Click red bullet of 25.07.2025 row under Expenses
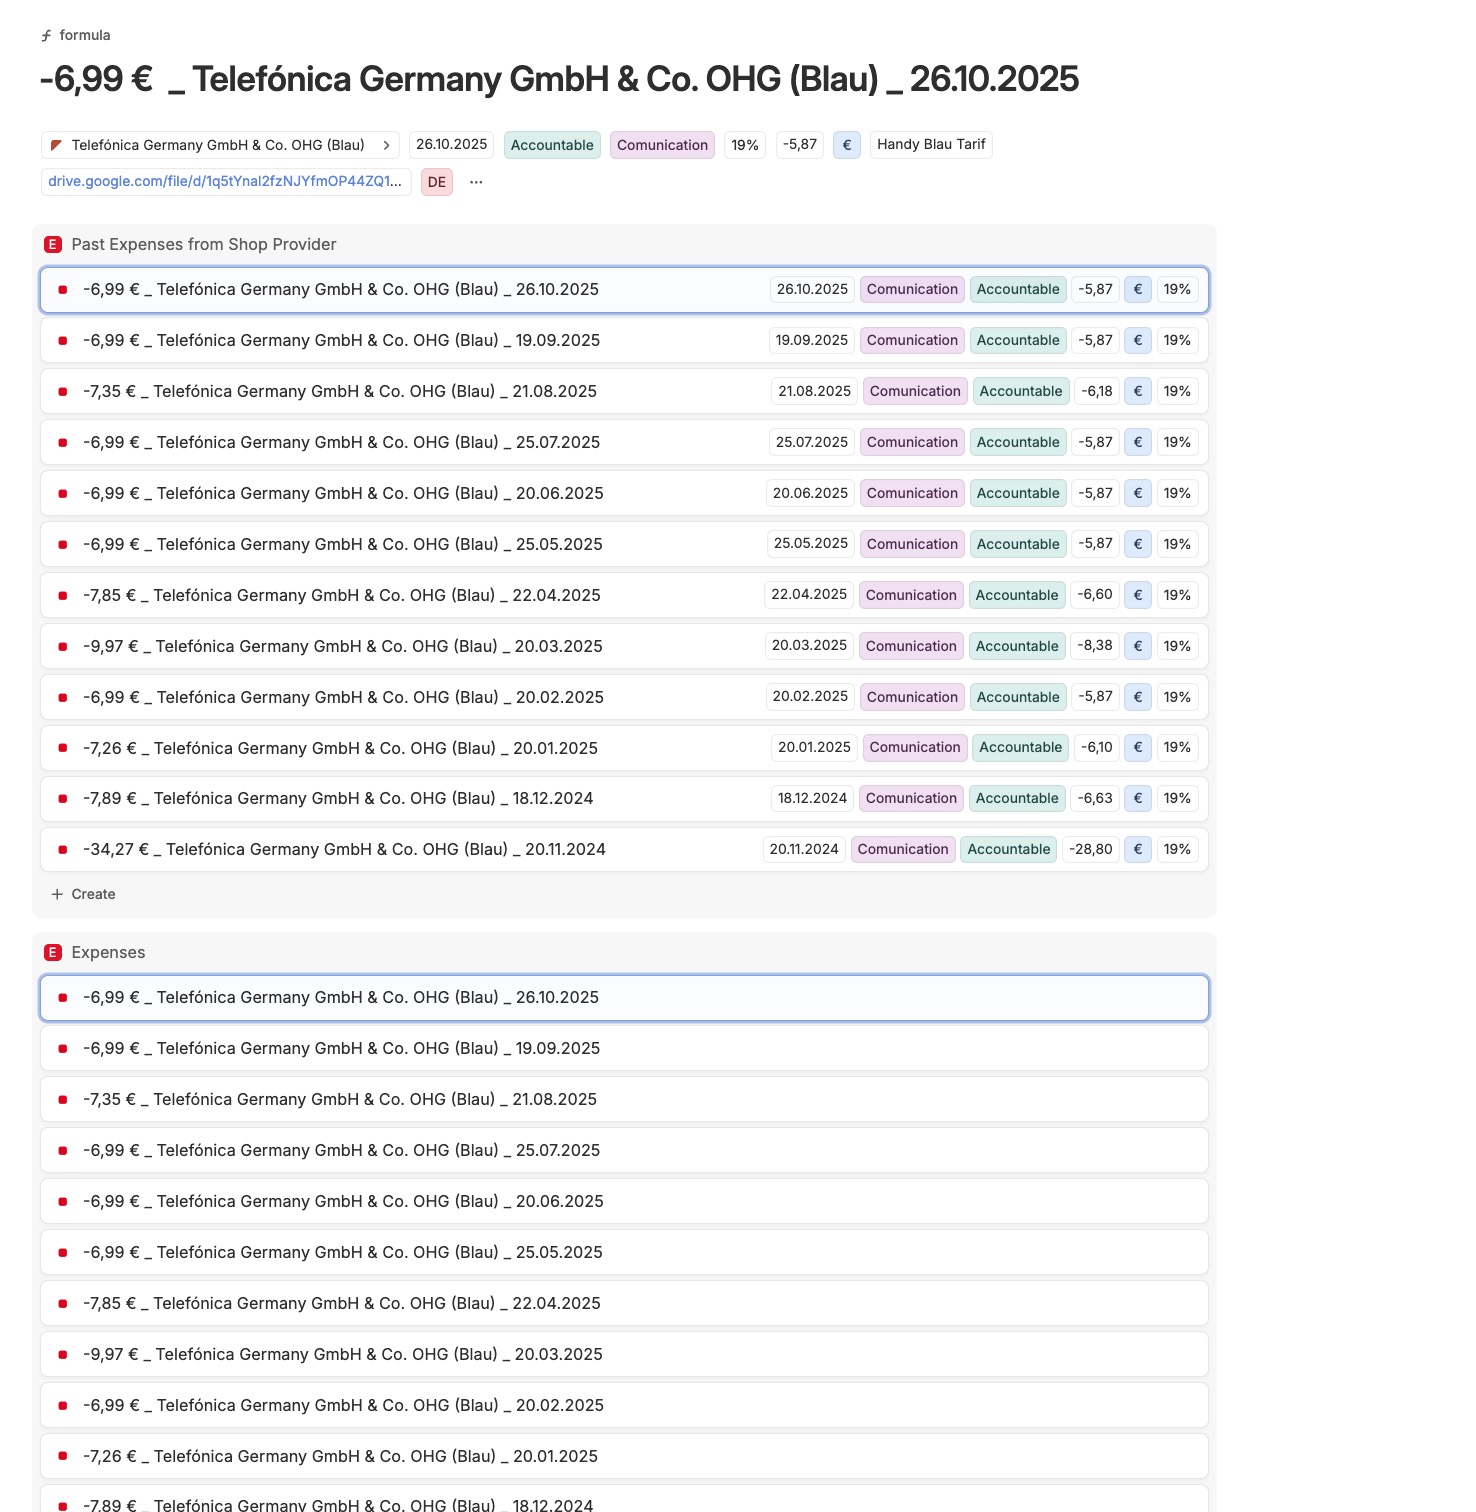Screen dimensions: 1476x1512 click(63, 1151)
